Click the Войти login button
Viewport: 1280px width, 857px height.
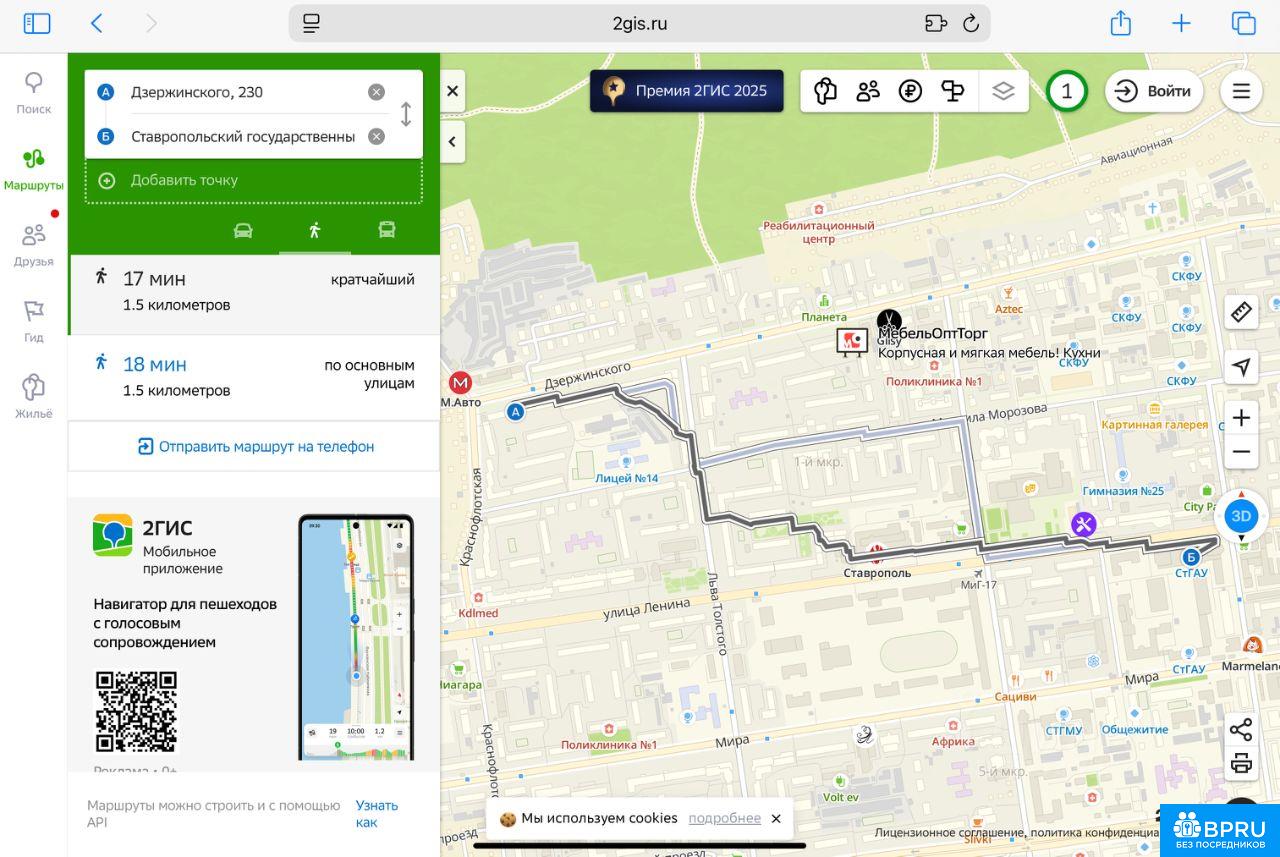(x=1153, y=91)
